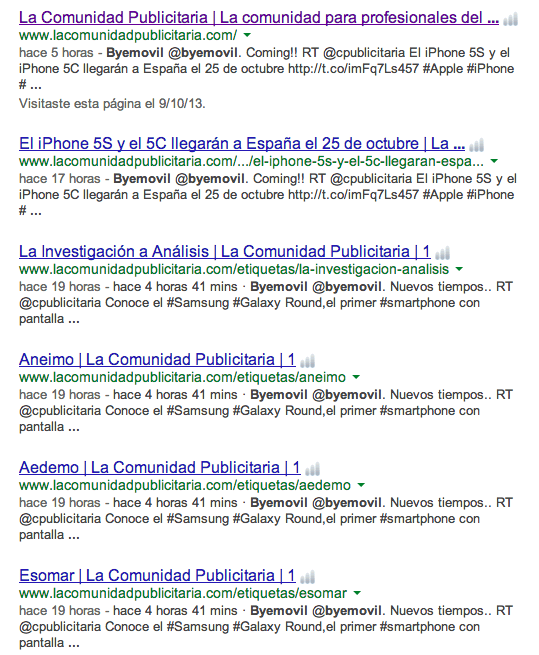
Task: Click the green etiquetas/esomar URL text
Action: (x=183, y=593)
